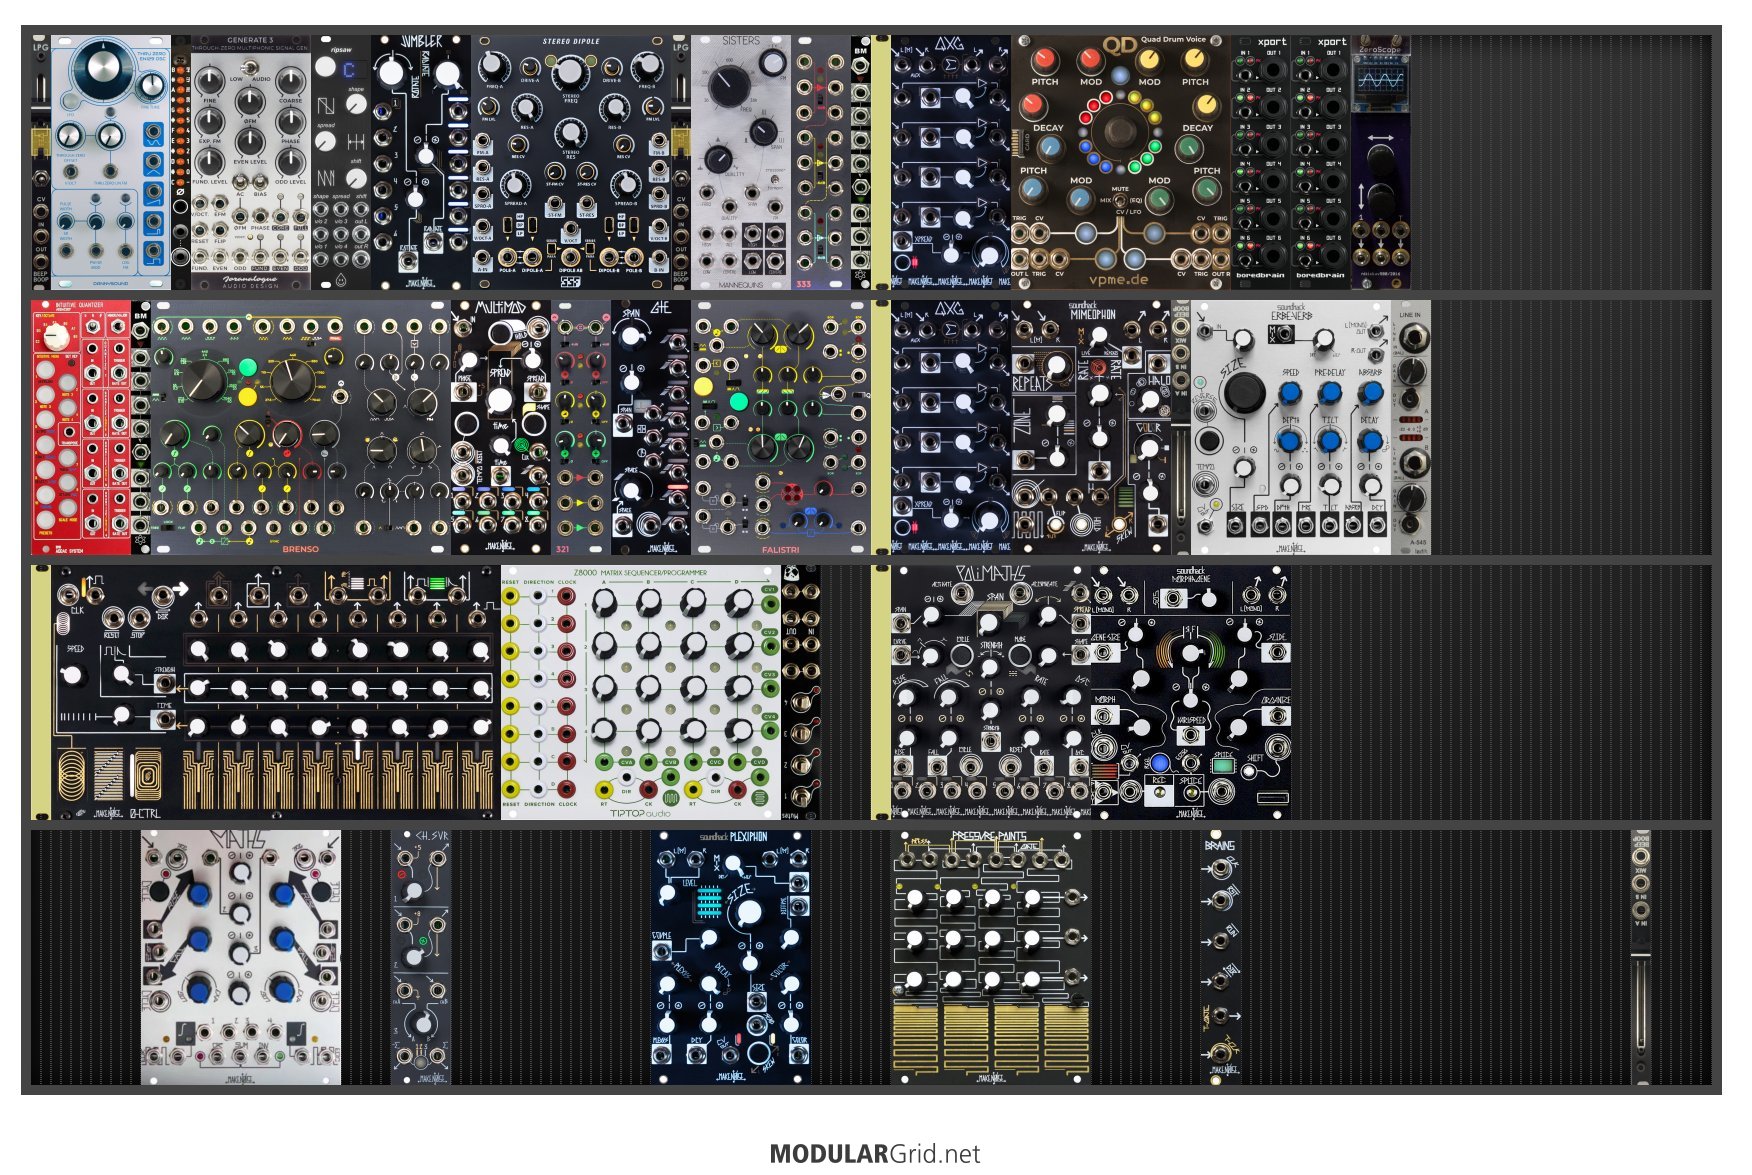Open the MODULARGrid.net logo link
Image resolution: width=1752 pixels, height=1175 pixels.
click(x=875, y=1153)
